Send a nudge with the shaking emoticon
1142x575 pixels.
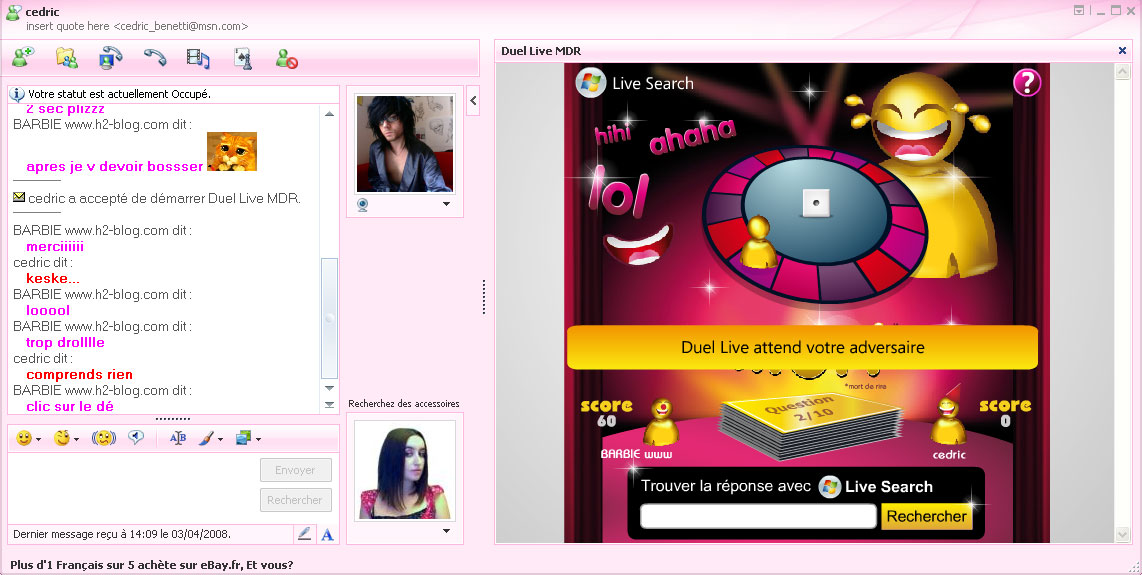coord(102,438)
